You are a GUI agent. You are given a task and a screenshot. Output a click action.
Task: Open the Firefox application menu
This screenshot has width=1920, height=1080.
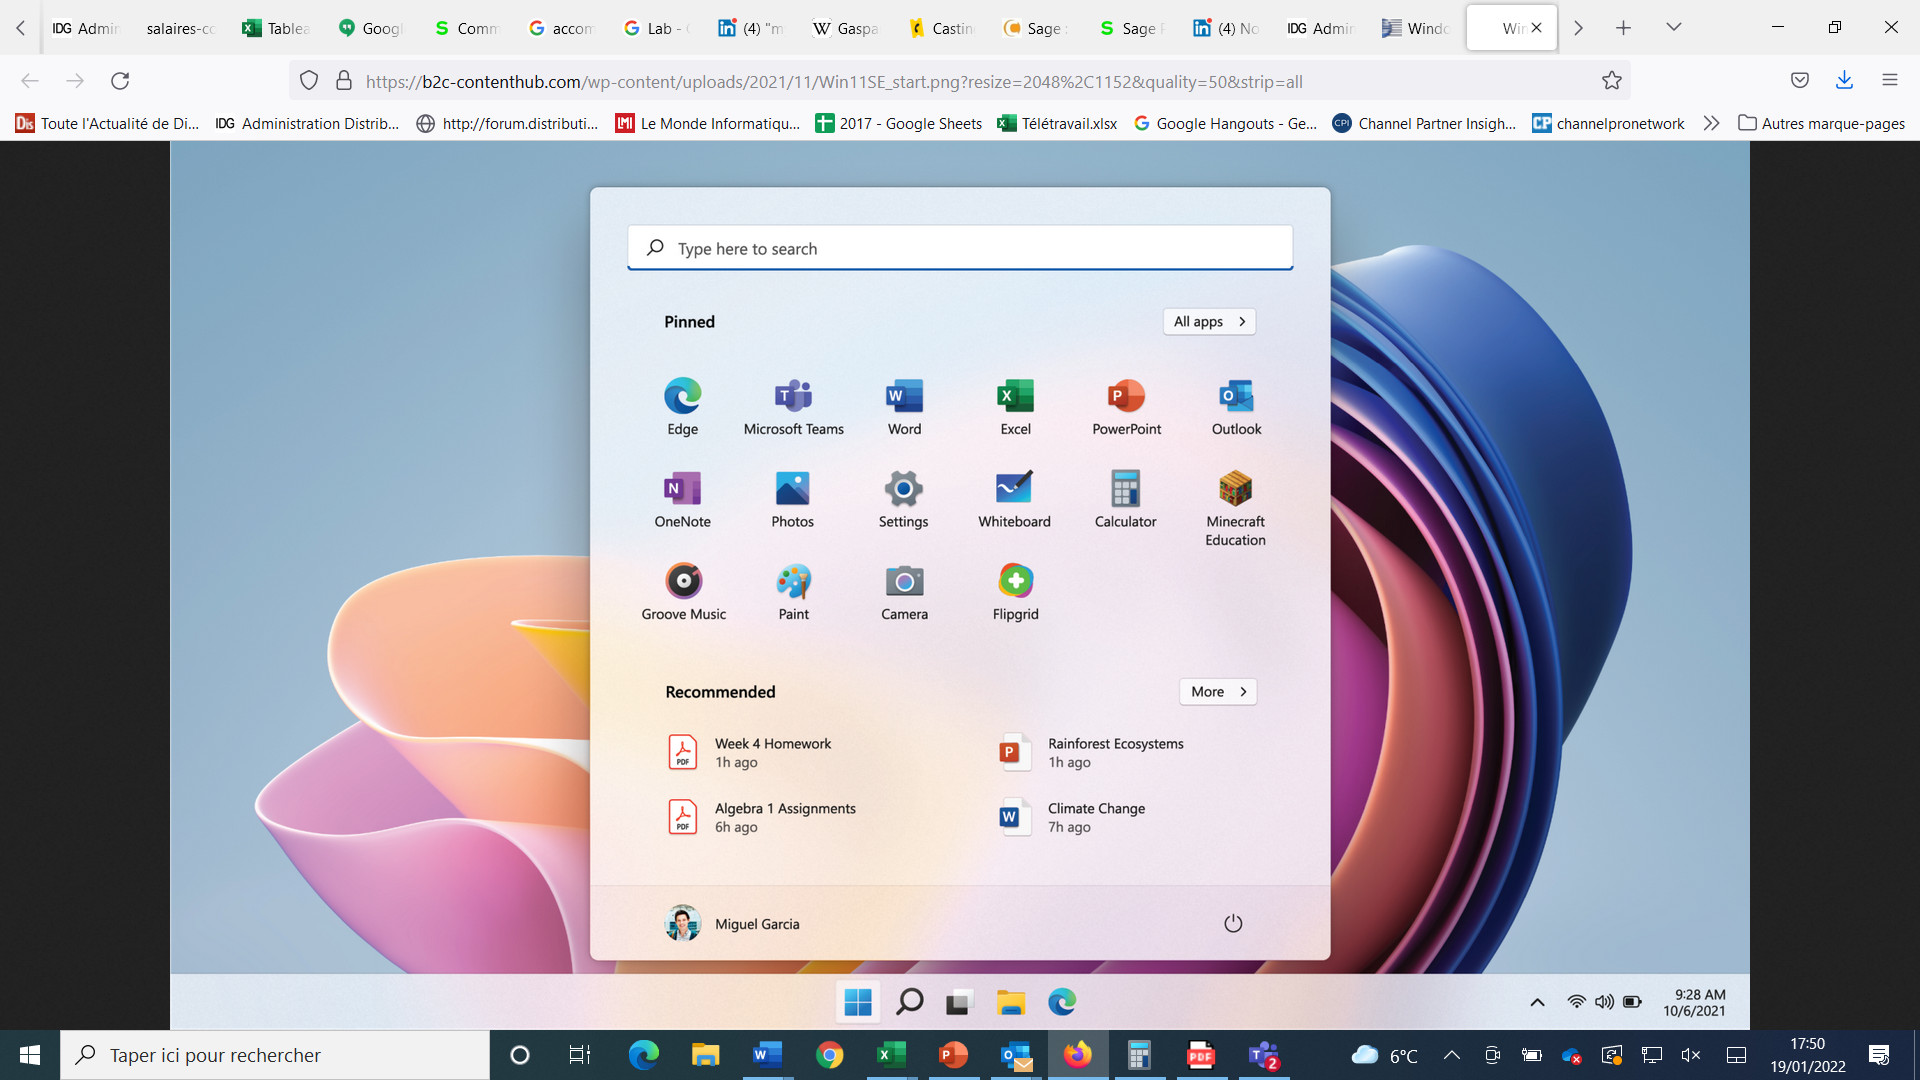1889,81
